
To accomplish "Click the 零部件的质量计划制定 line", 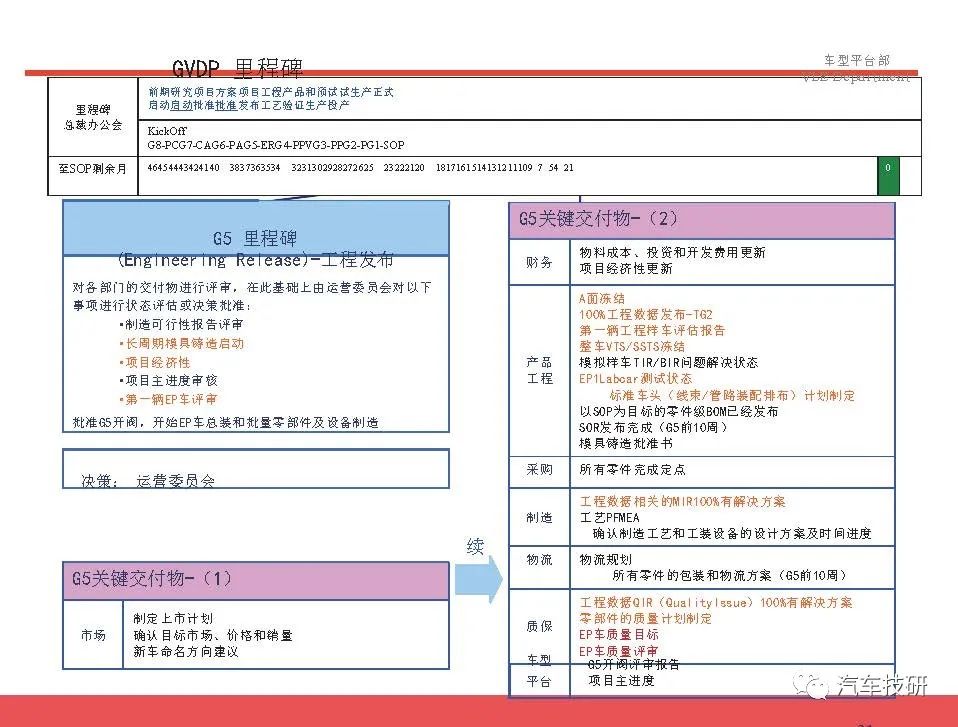I will pos(645,618).
